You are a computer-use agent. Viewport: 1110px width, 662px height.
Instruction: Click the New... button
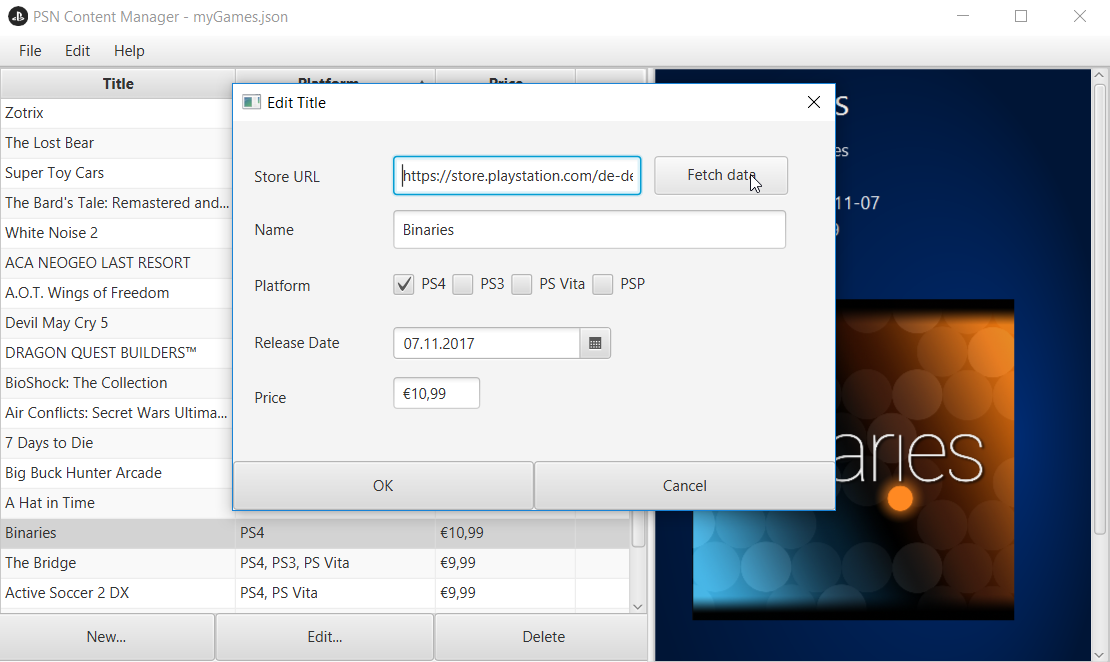tap(107, 637)
